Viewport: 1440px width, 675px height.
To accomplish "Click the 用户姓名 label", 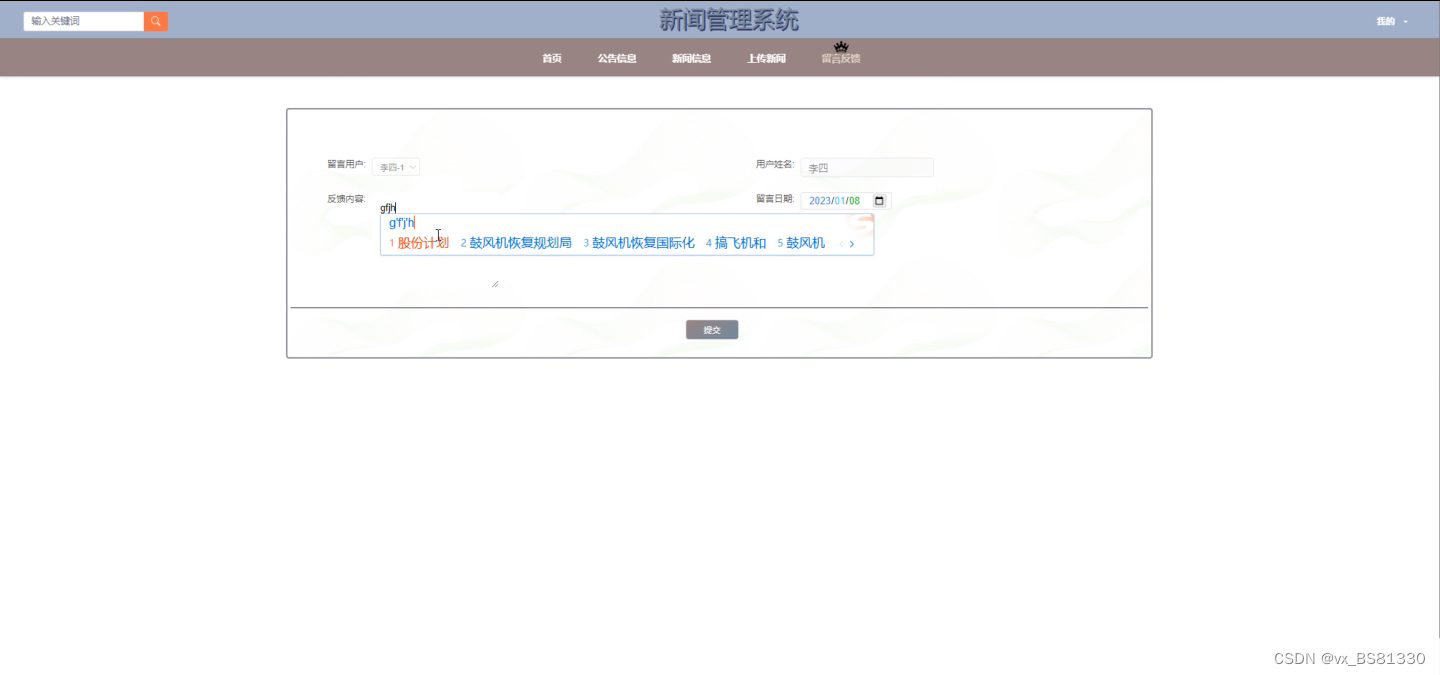I will point(775,164).
